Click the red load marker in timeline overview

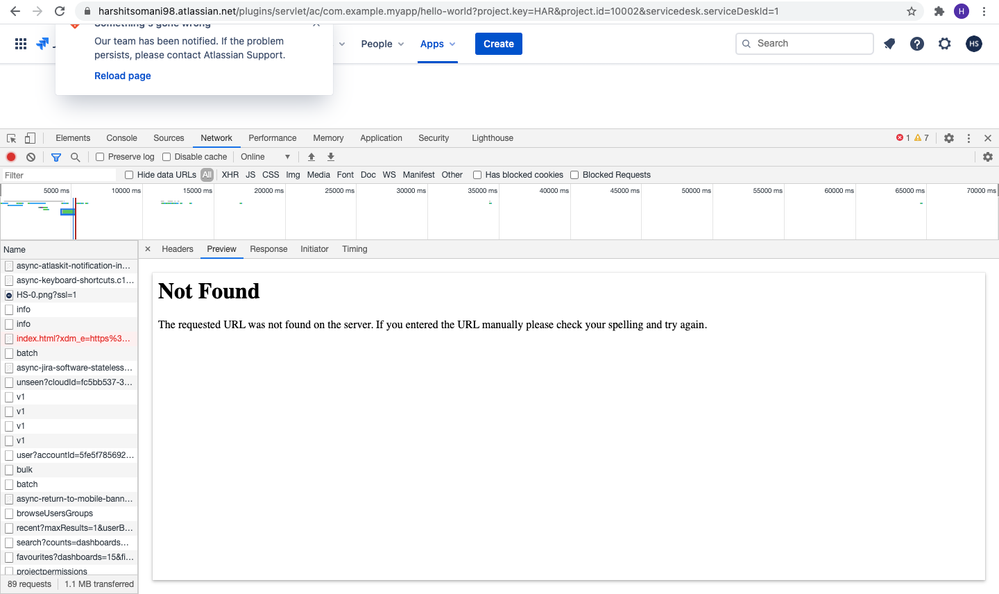pos(75,219)
